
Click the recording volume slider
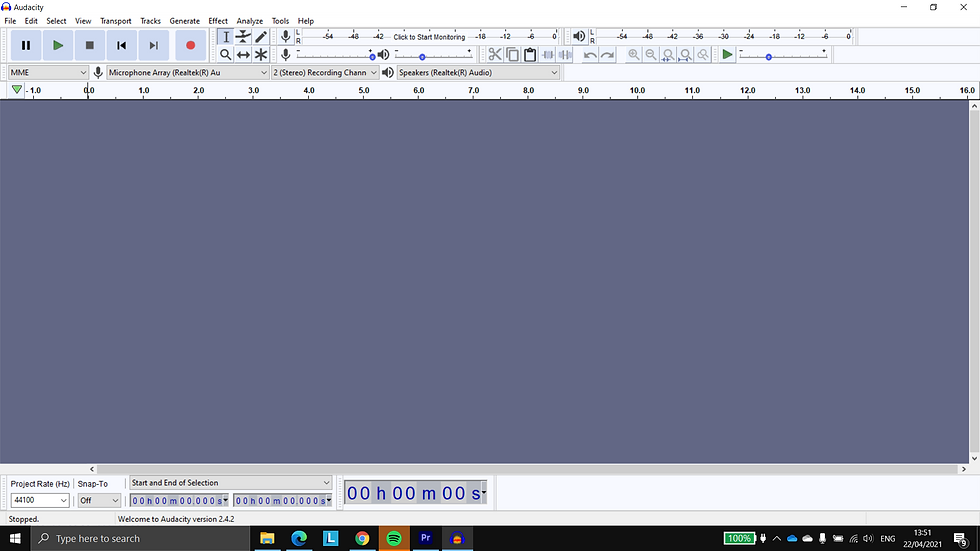point(336,56)
